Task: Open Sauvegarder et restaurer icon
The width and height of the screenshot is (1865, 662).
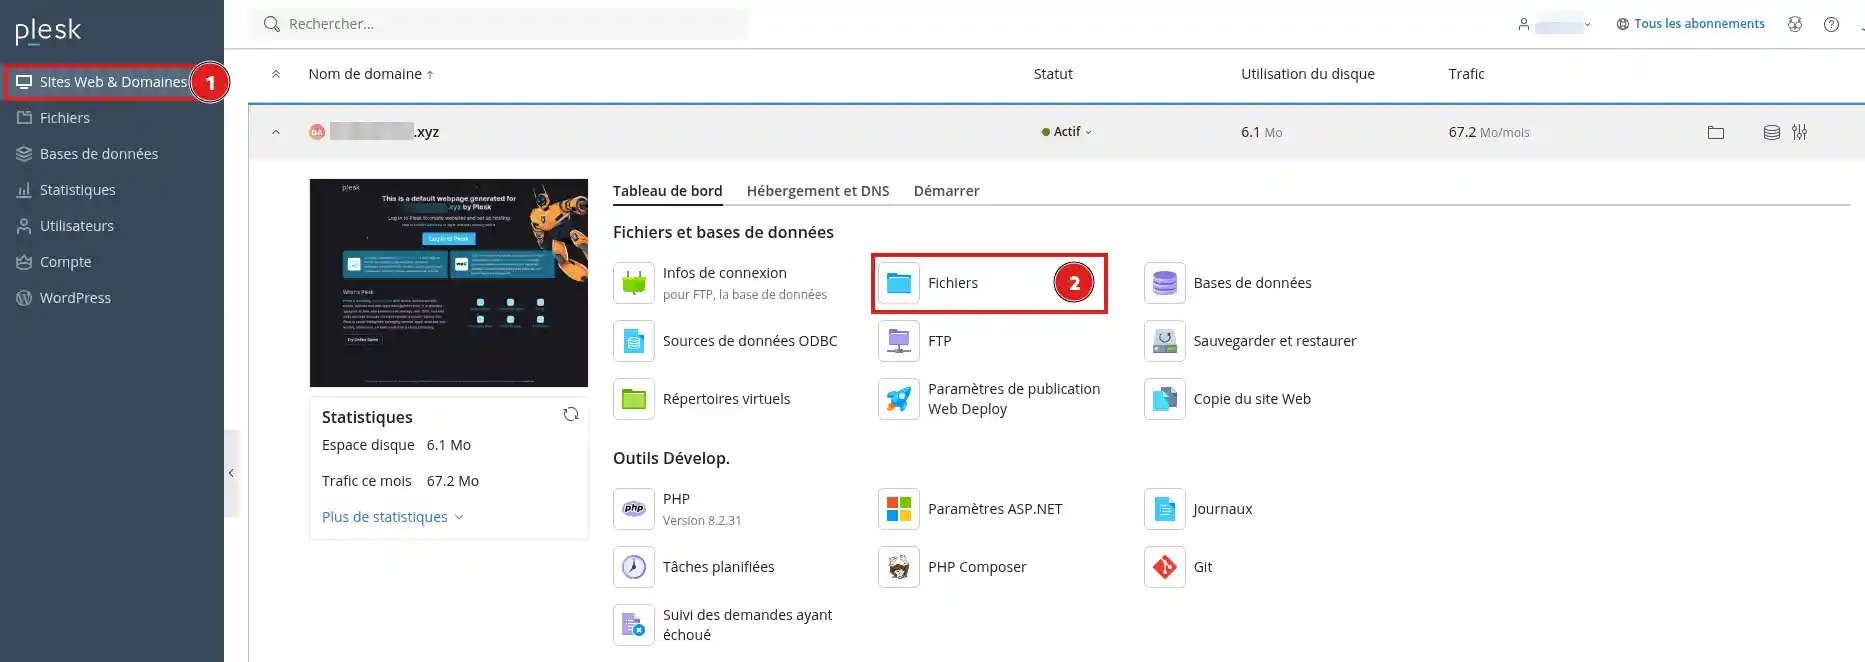Action: click(x=1165, y=341)
